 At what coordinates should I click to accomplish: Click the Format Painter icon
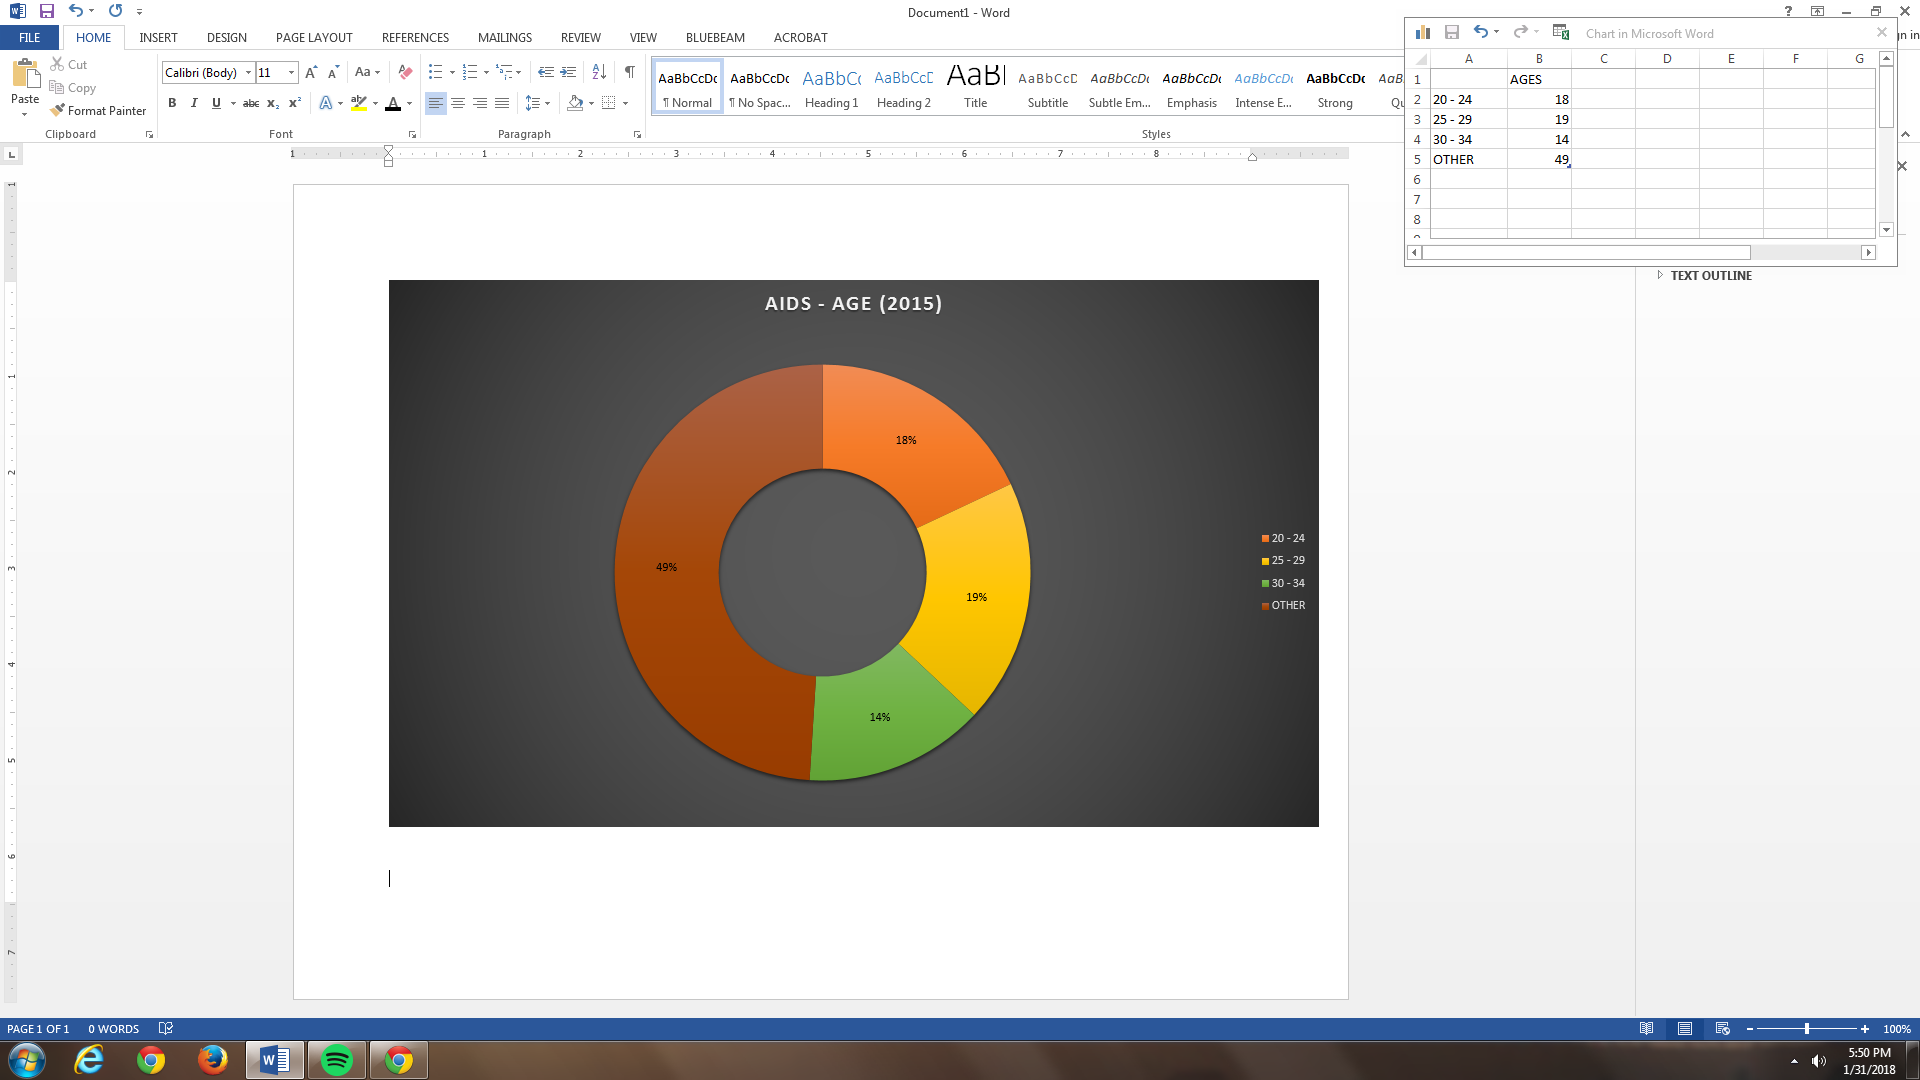58,110
